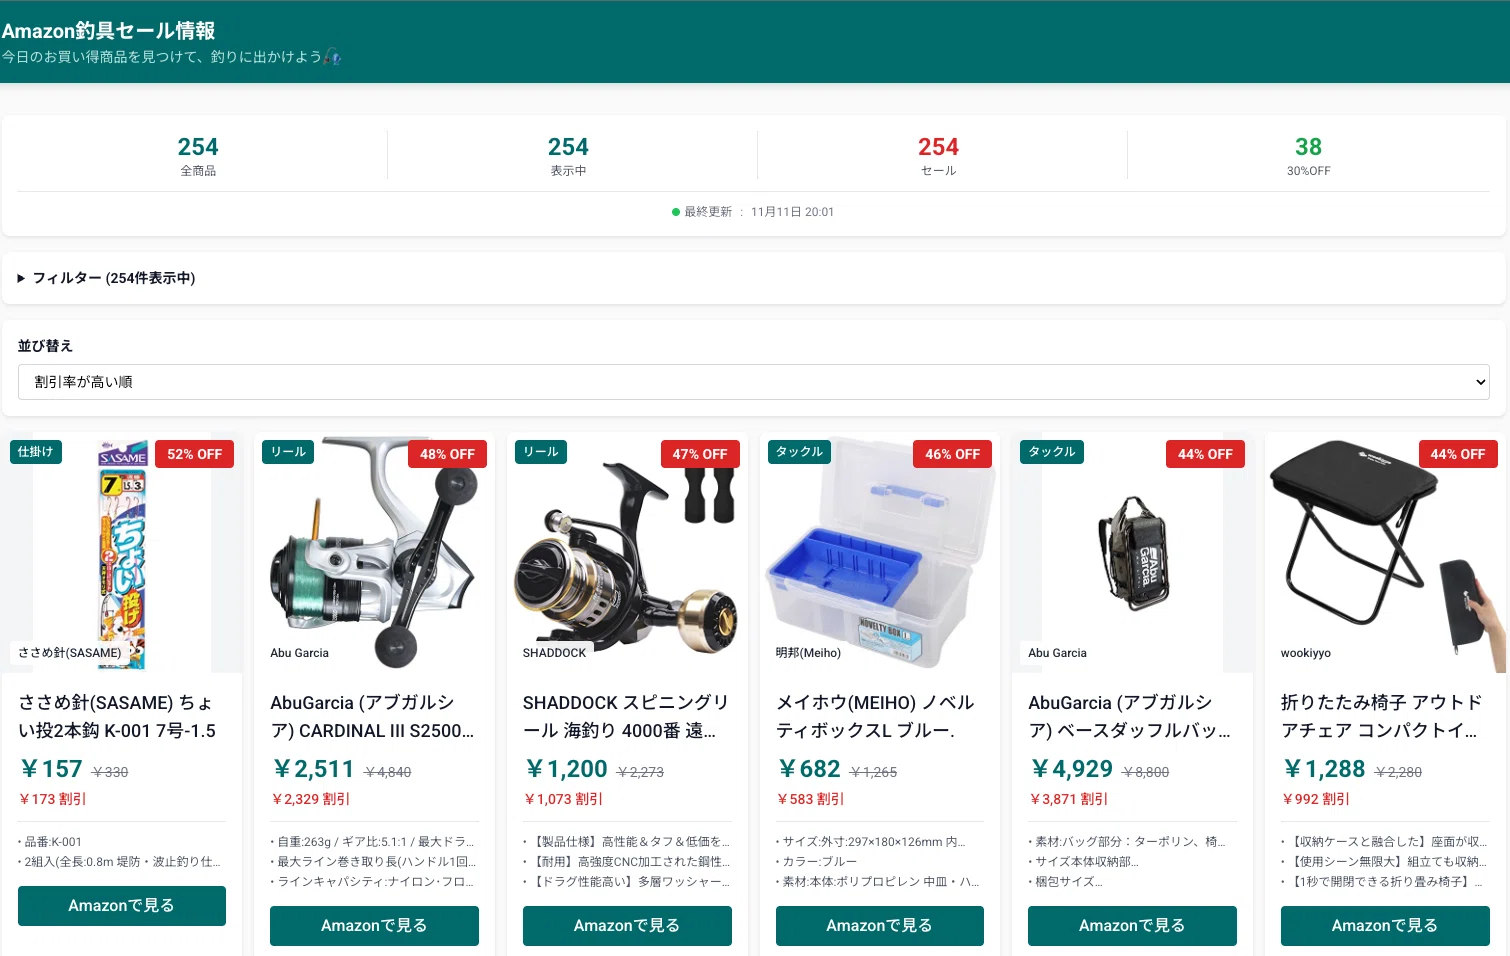The image size is (1510, 956).
Task: Open the Meiho blue tackle box image
Action: click(880, 553)
